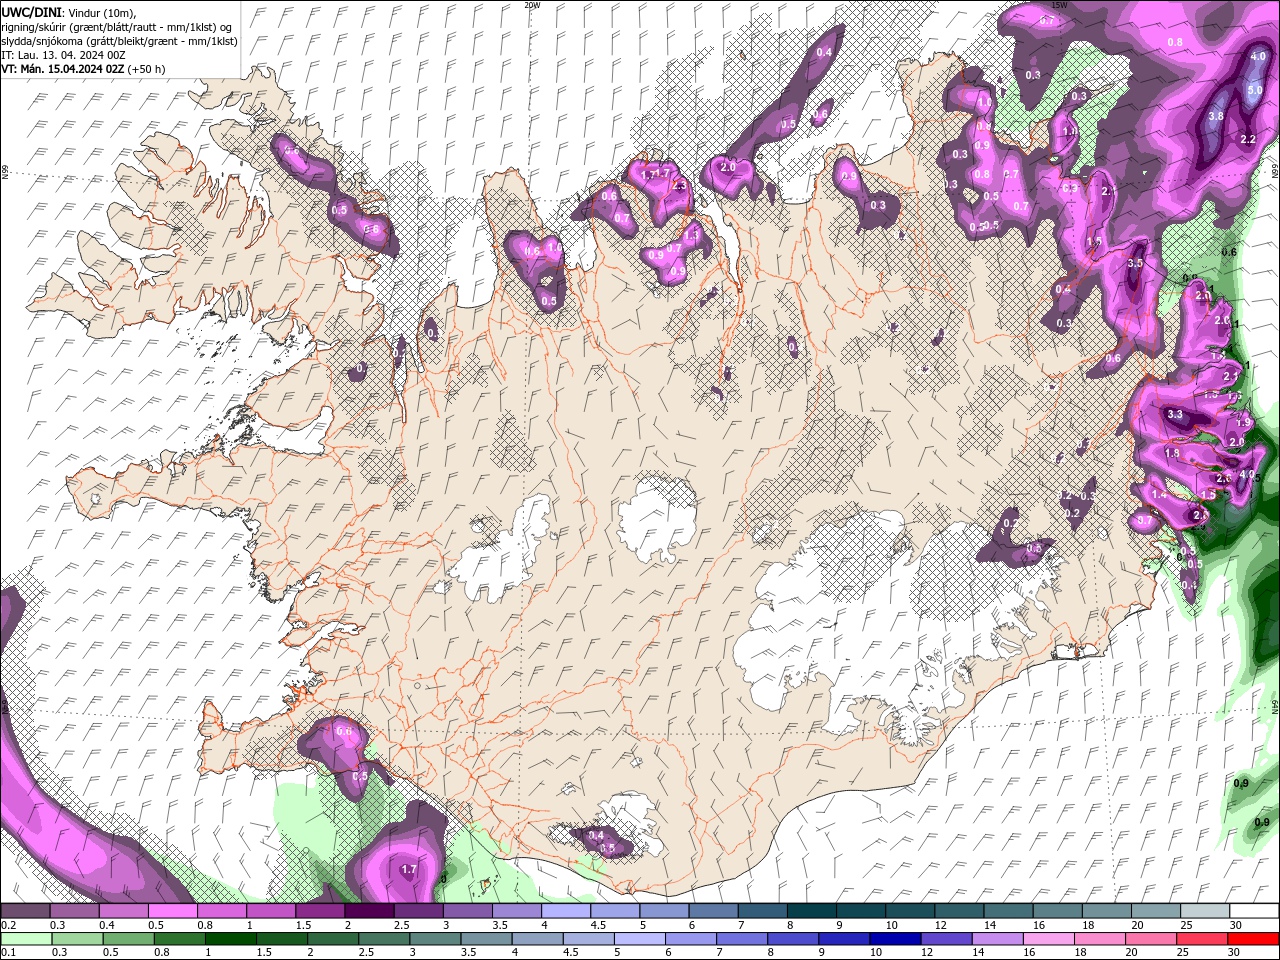Select the dark teal snow swatch at 8
Image resolution: width=1280 pixels, height=960 pixels.
pos(810,911)
